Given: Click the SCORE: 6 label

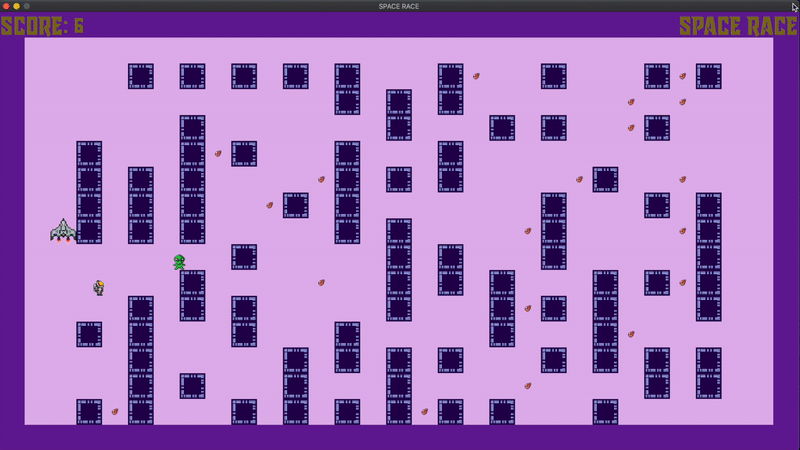Looking at the screenshot, I should 42,26.
